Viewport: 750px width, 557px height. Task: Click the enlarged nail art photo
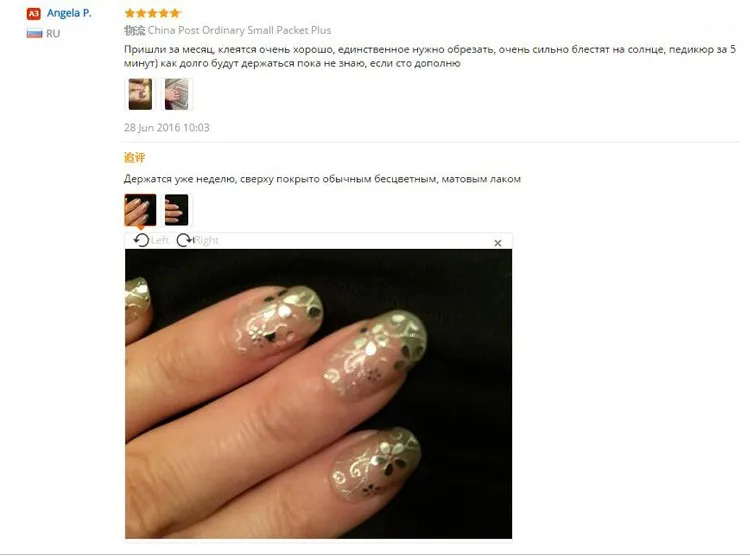point(319,393)
